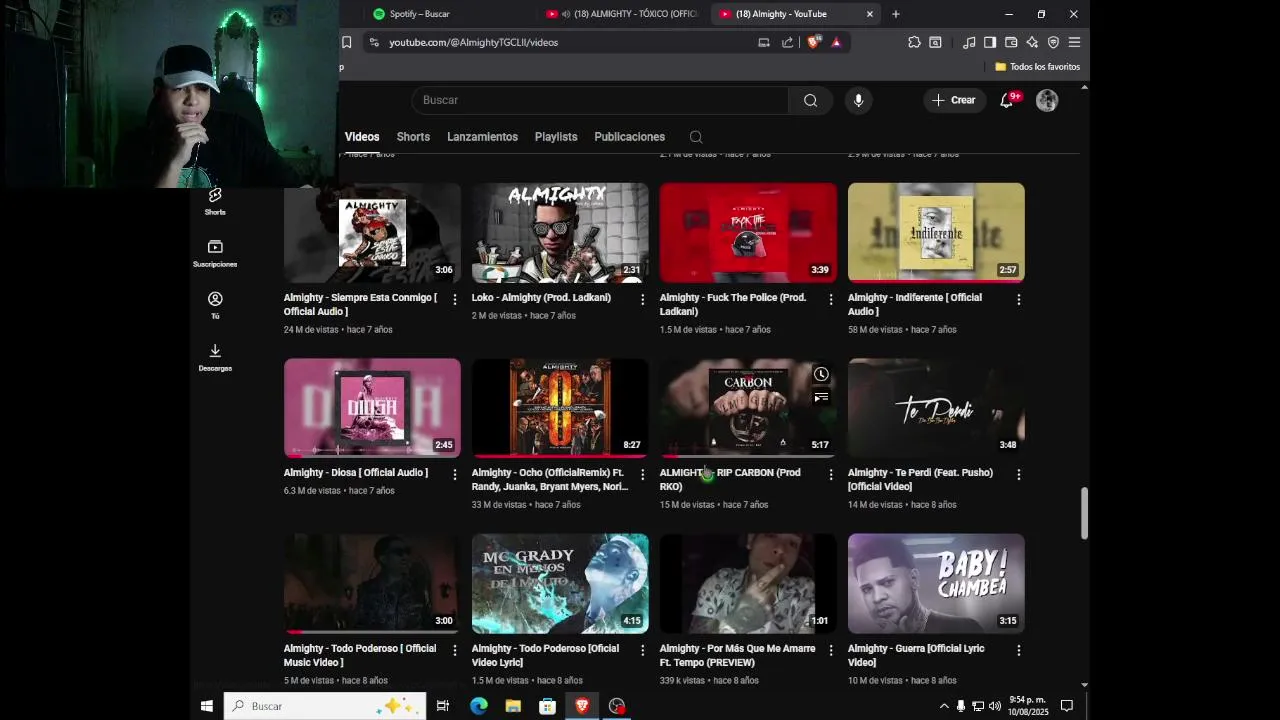The image size is (1280, 720).
Task: Click the browser bookmark icon
Action: [346, 42]
